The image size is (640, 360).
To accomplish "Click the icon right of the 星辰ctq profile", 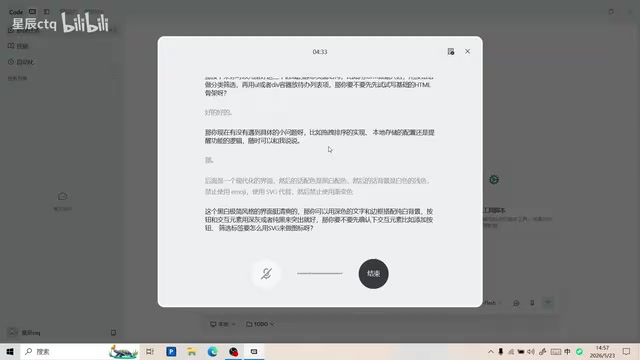I will click(113, 333).
